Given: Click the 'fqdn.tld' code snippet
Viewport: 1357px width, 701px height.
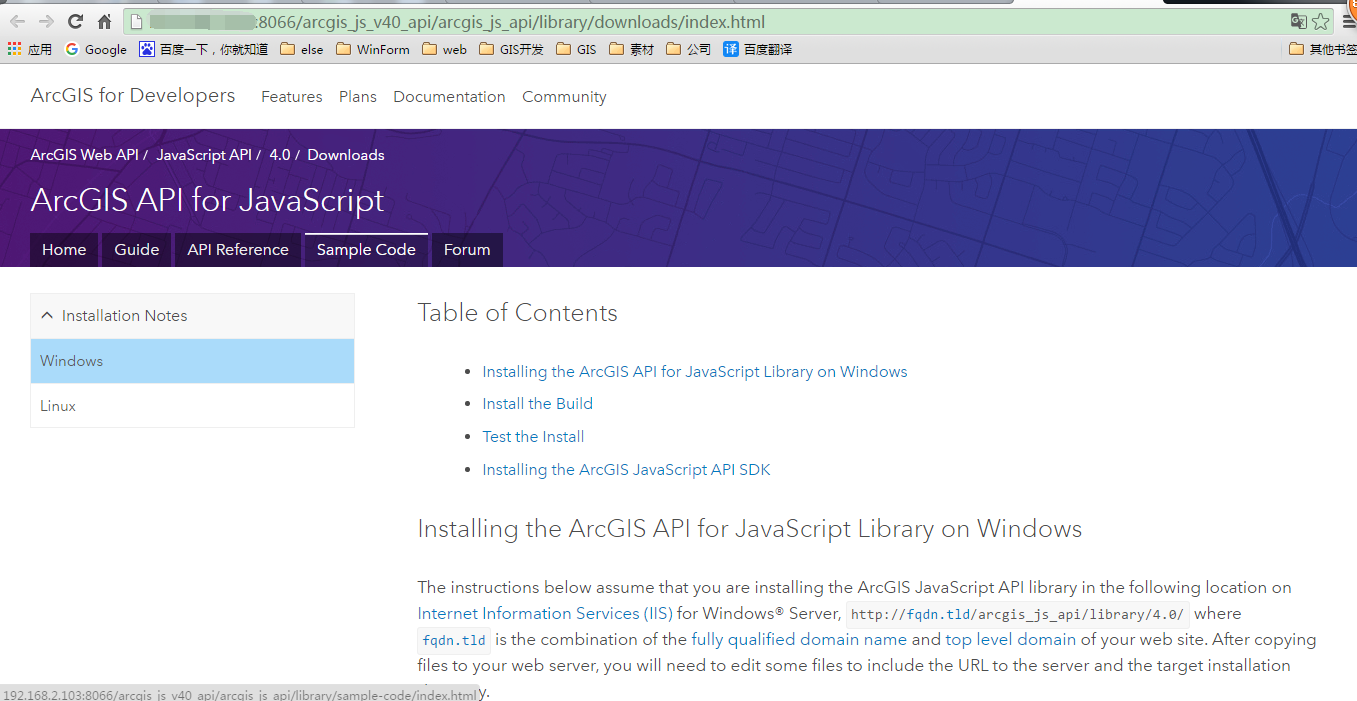Looking at the screenshot, I should click(x=454, y=640).
